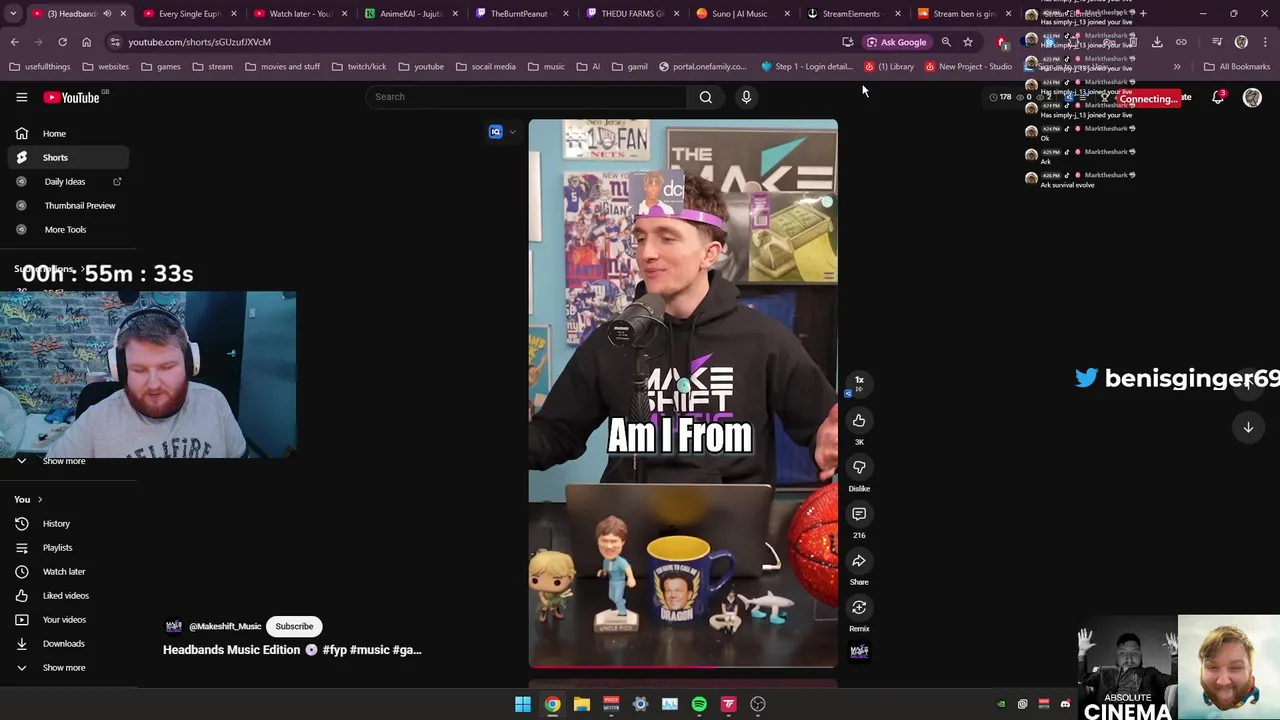Image resolution: width=1280 pixels, height=720 pixels.
Task: Go to next Short with down arrow
Action: tap(1248, 427)
